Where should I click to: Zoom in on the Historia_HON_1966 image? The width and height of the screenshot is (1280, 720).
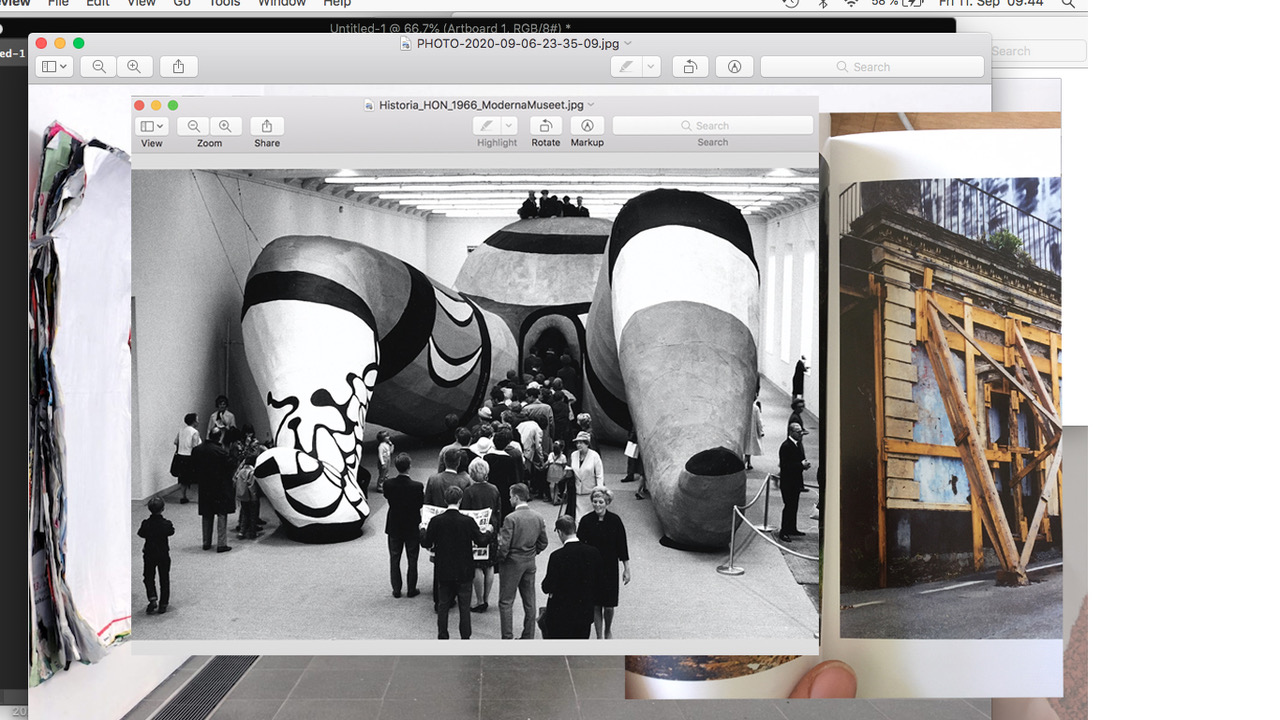(225, 126)
